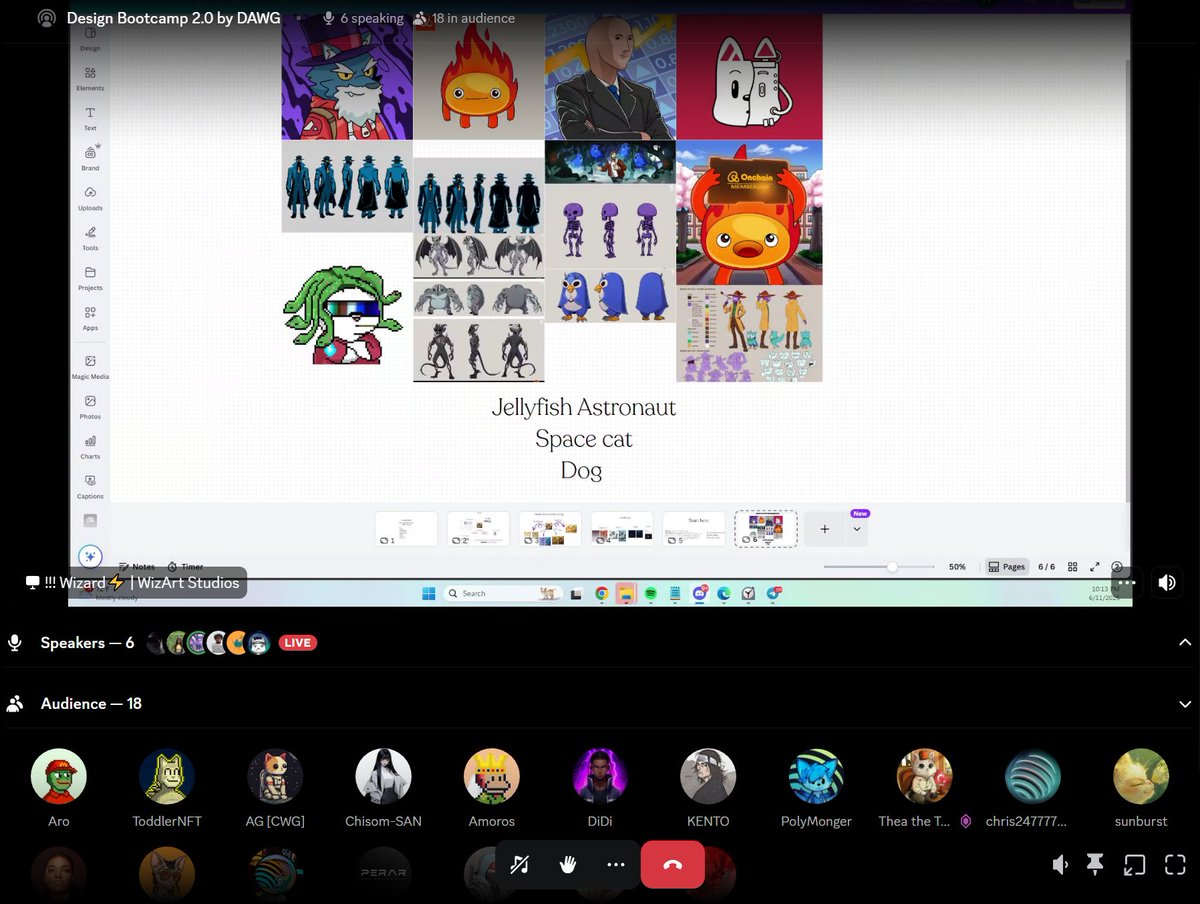The width and height of the screenshot is (1200, 904).
Task: Click the Canva magic assistant sparkle button
Action: coord(90,557)
